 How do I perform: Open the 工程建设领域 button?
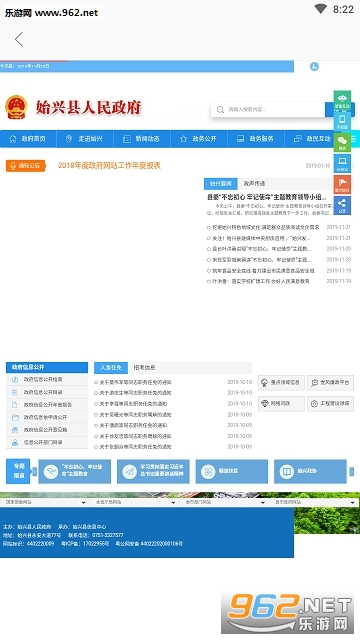coord(330,404)
